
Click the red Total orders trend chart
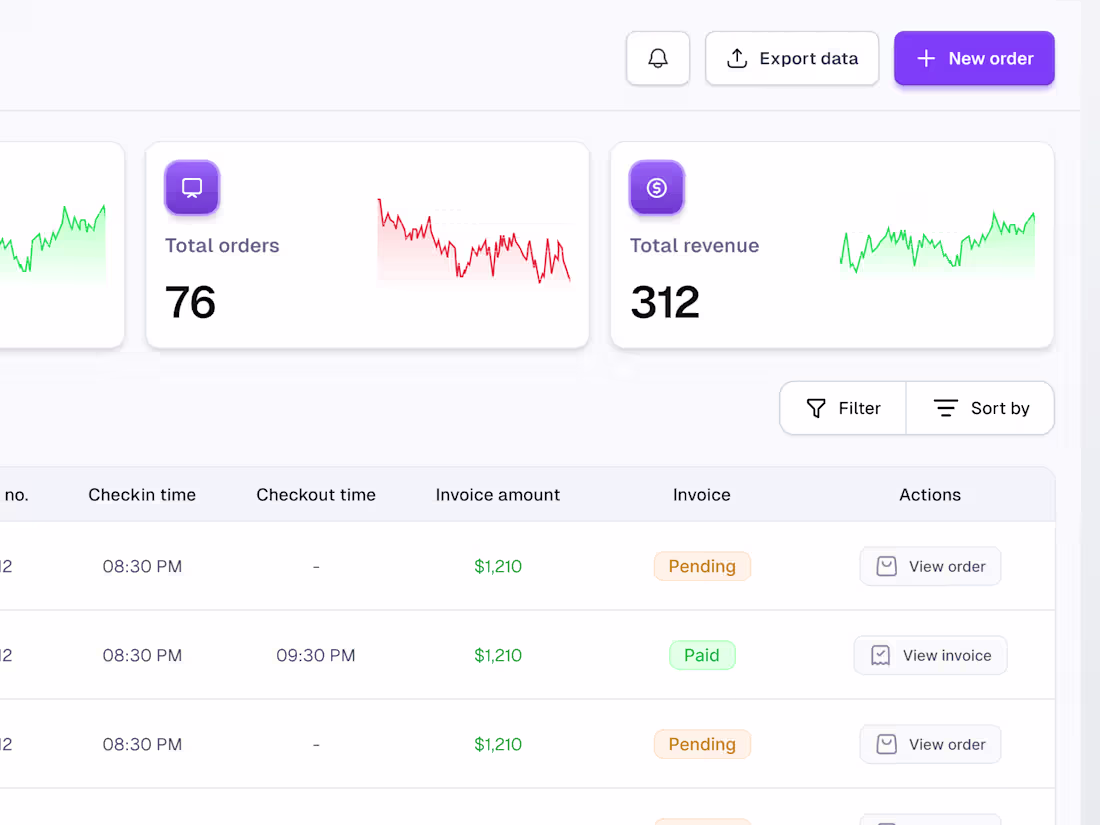click(474, 241)
